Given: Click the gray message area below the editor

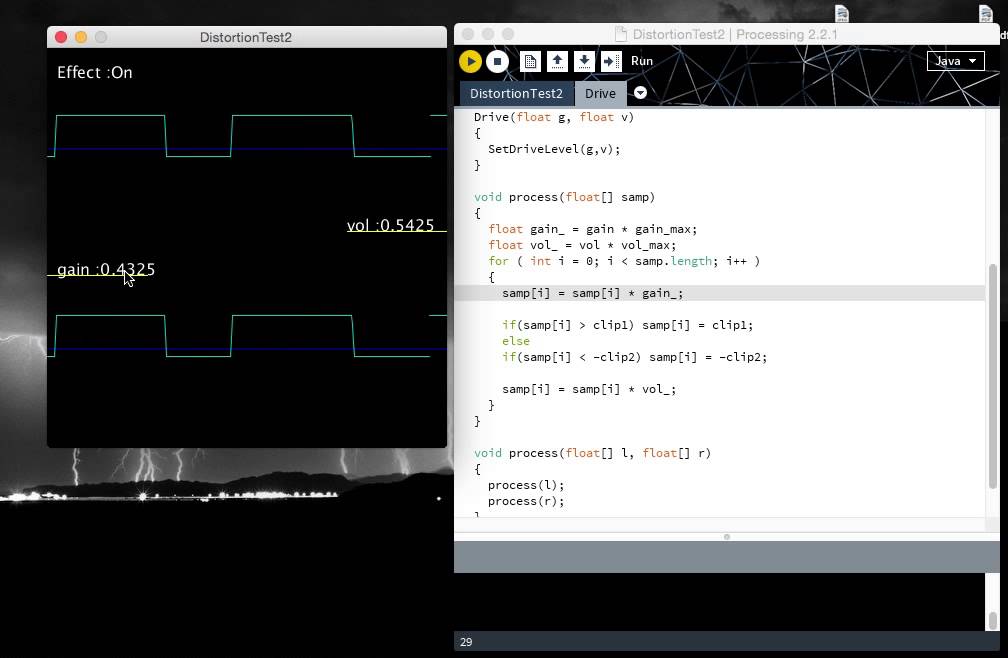Looking at the screenshot, I should (x=726, y=556).
